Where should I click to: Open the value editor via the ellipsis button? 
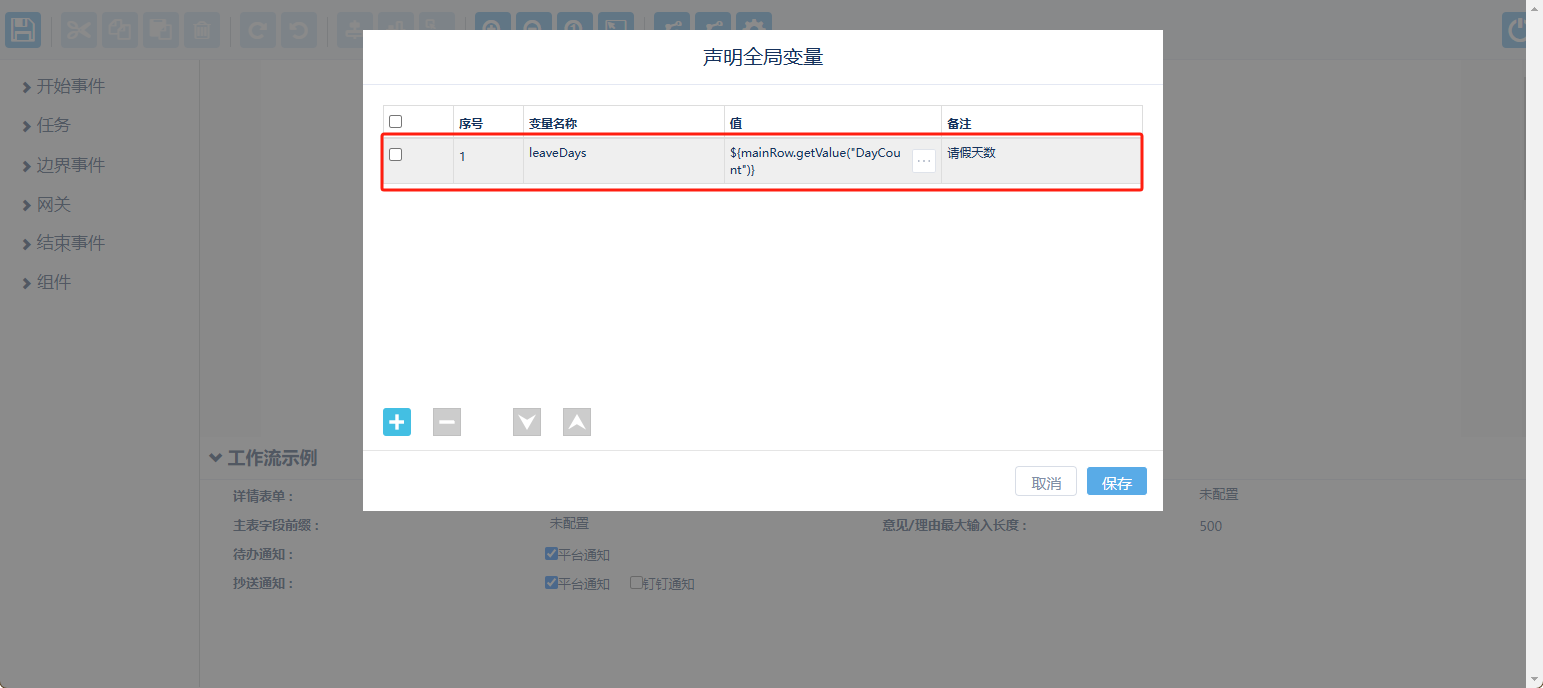tap(924, 161)
